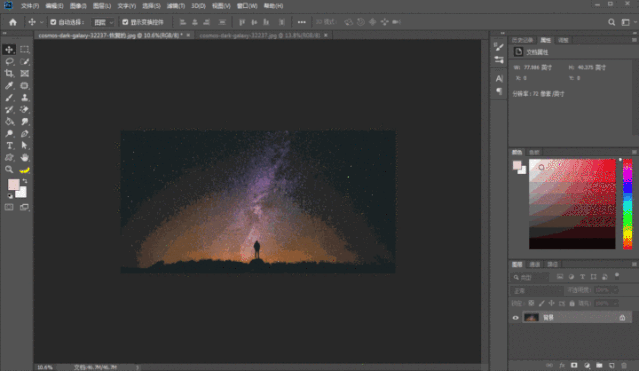
Task: Select the Paint Bucket tool
Action: click(9, 121)
